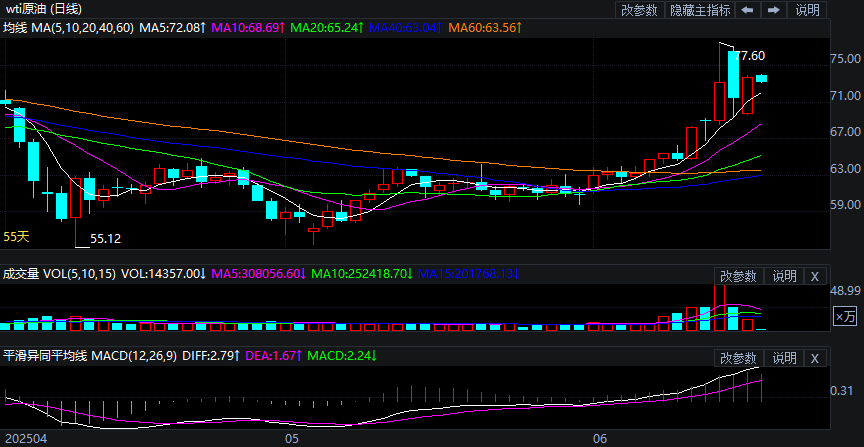Viewport: 864px width, 447px height.
Task: Click the 77.60 high price marker
Action: [750, 56]
